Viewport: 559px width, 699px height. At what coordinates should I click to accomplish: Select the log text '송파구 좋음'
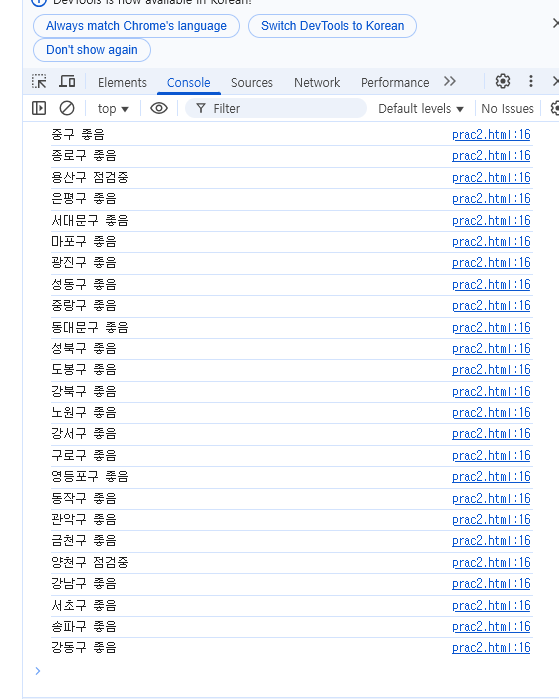tap(84, 626)
